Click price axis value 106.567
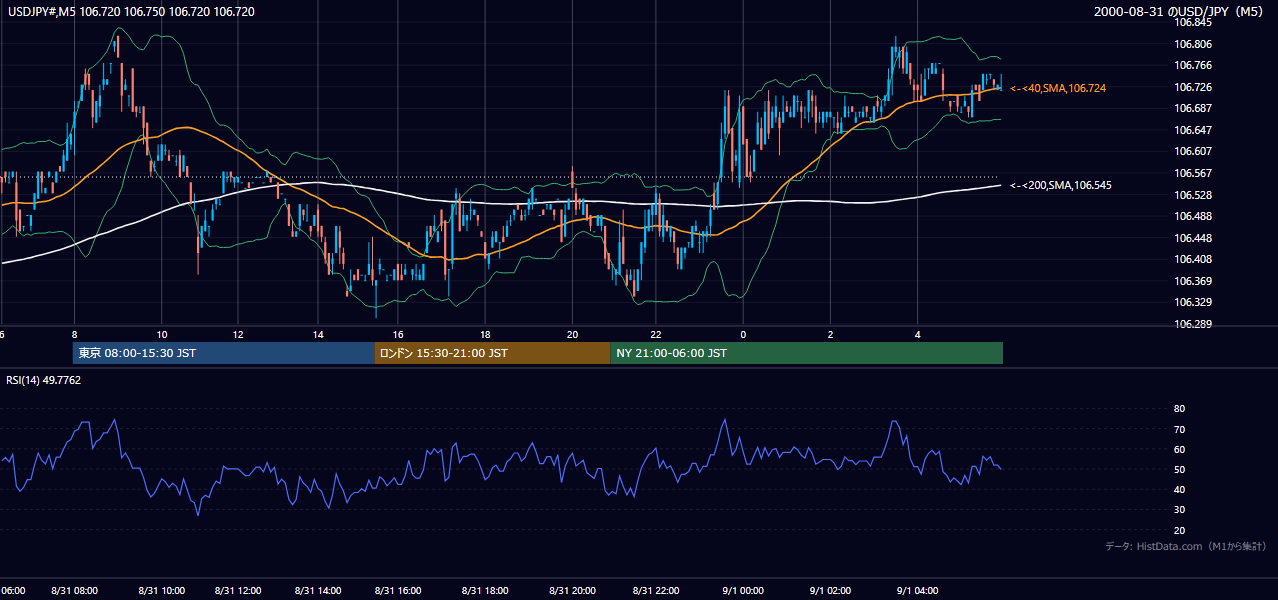 click(x=1193, y=173)
